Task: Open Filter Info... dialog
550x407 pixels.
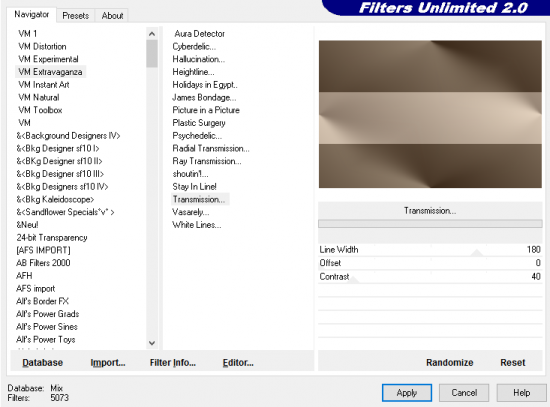Action: click(173, 362)
